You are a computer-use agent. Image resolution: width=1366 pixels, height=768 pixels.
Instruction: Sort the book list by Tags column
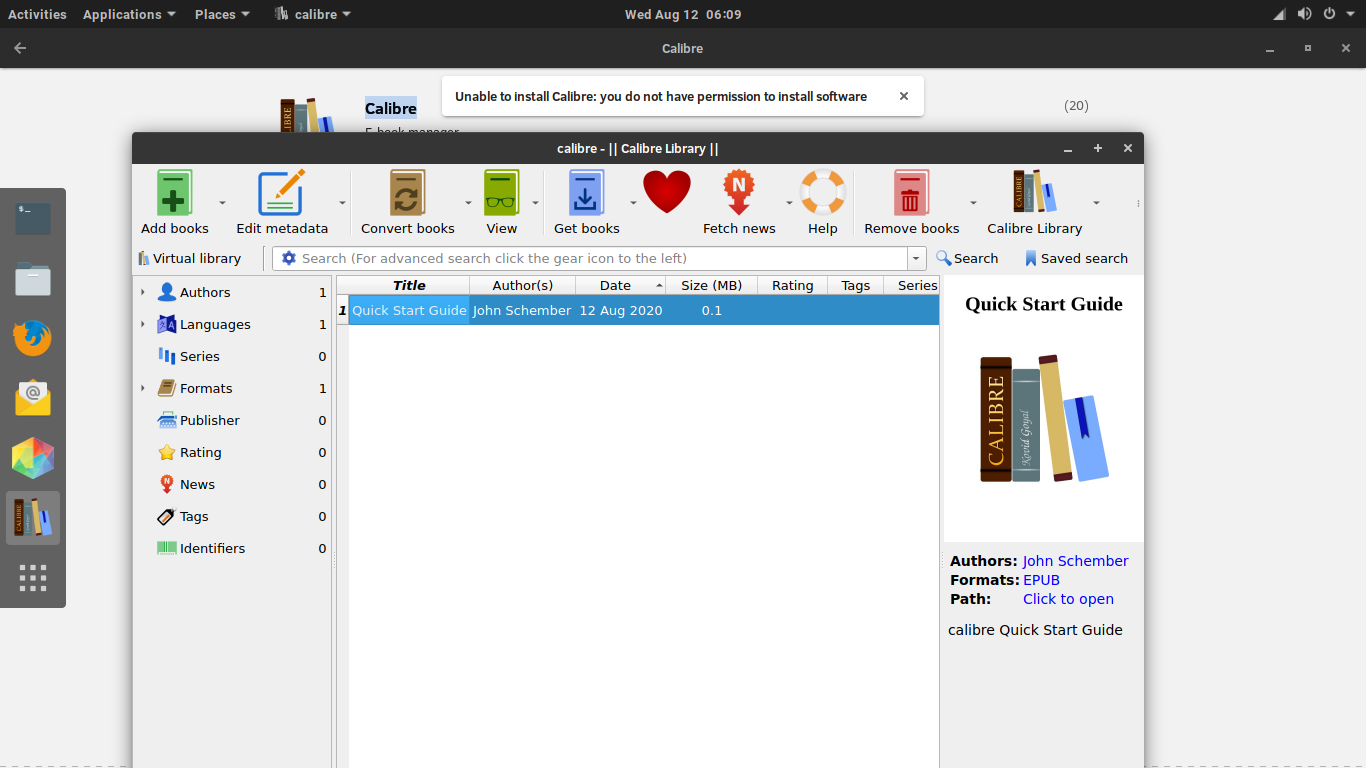click(x=855, y=285)
